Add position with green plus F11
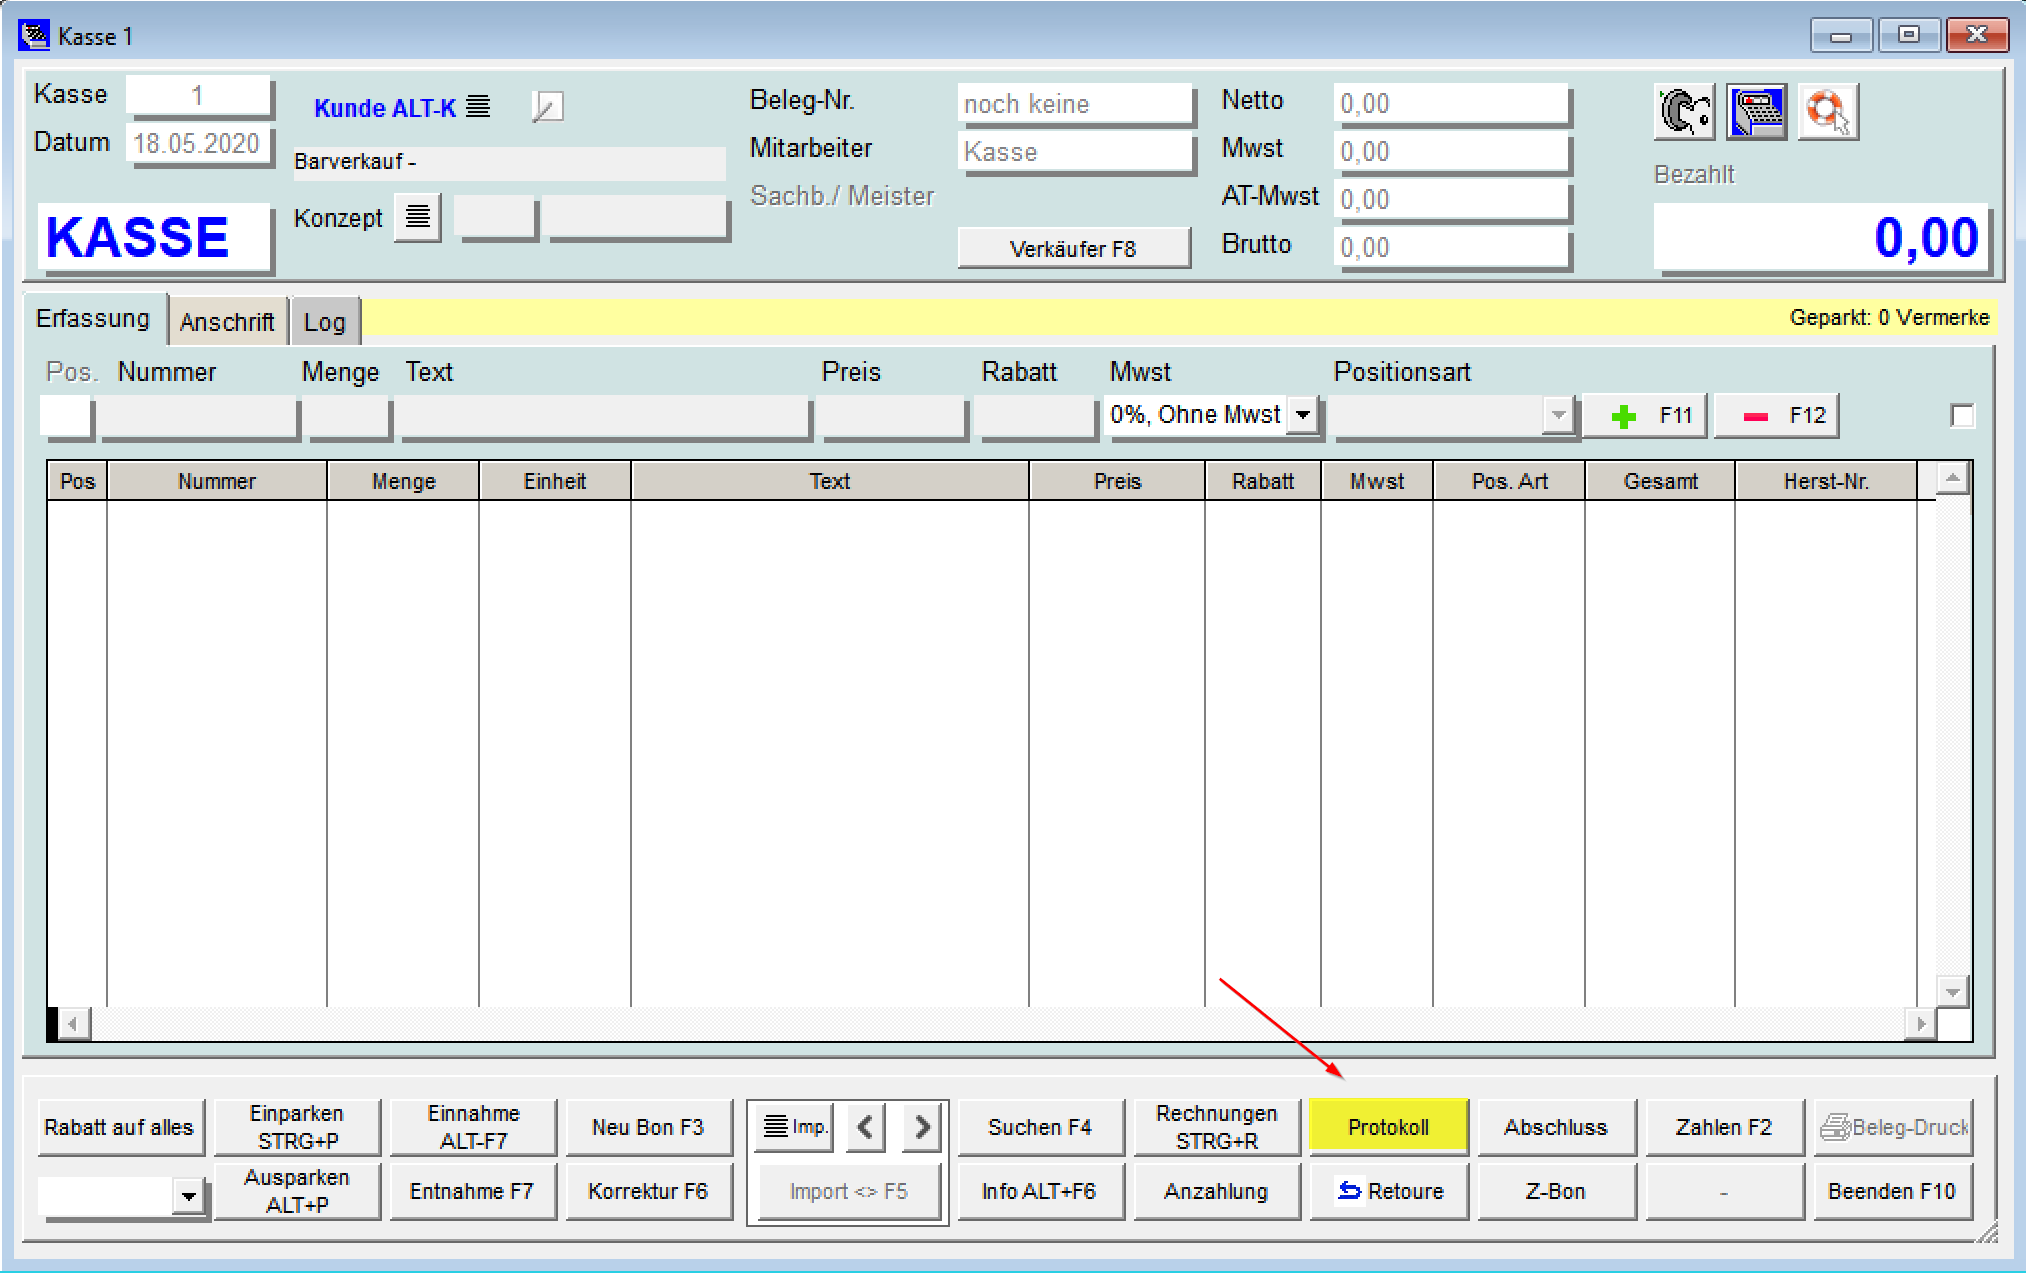2026x1273 pixels. pos(1645,416)
